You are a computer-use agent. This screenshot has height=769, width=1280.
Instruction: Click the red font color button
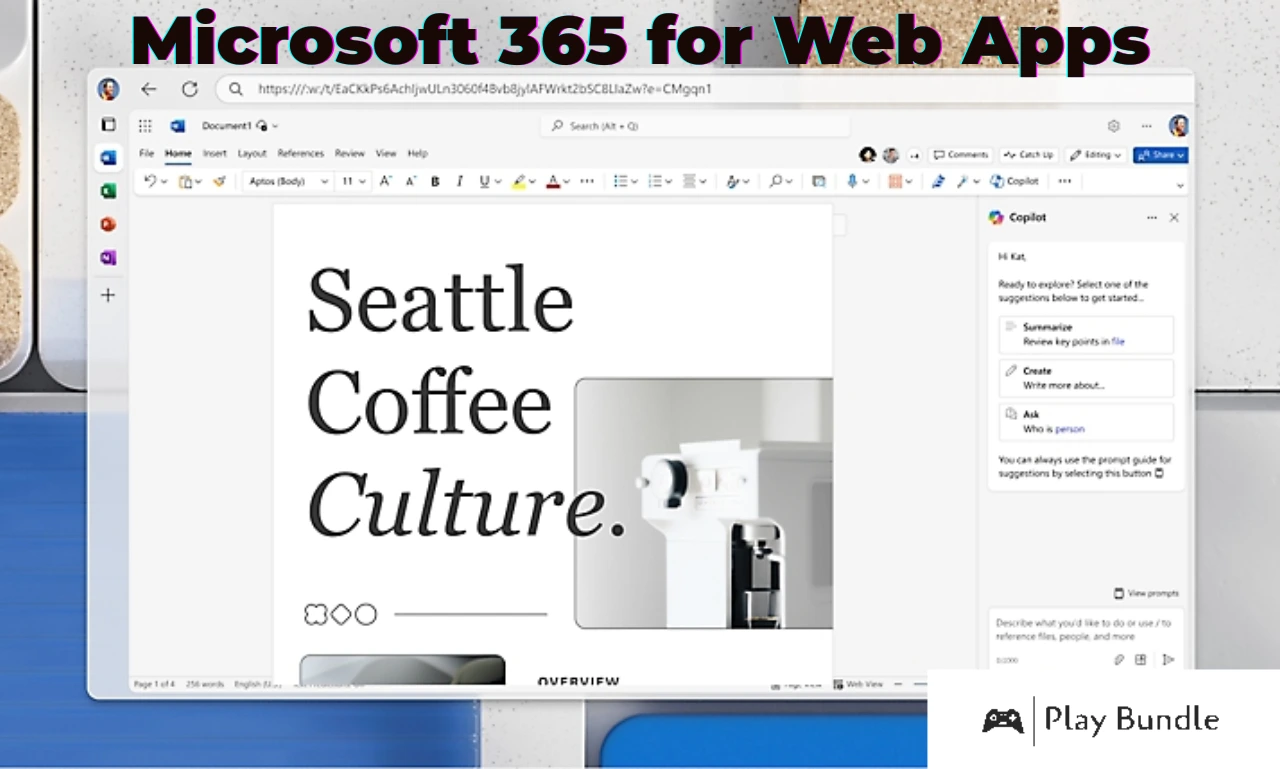pyautogui.click(x=552, y=182)
